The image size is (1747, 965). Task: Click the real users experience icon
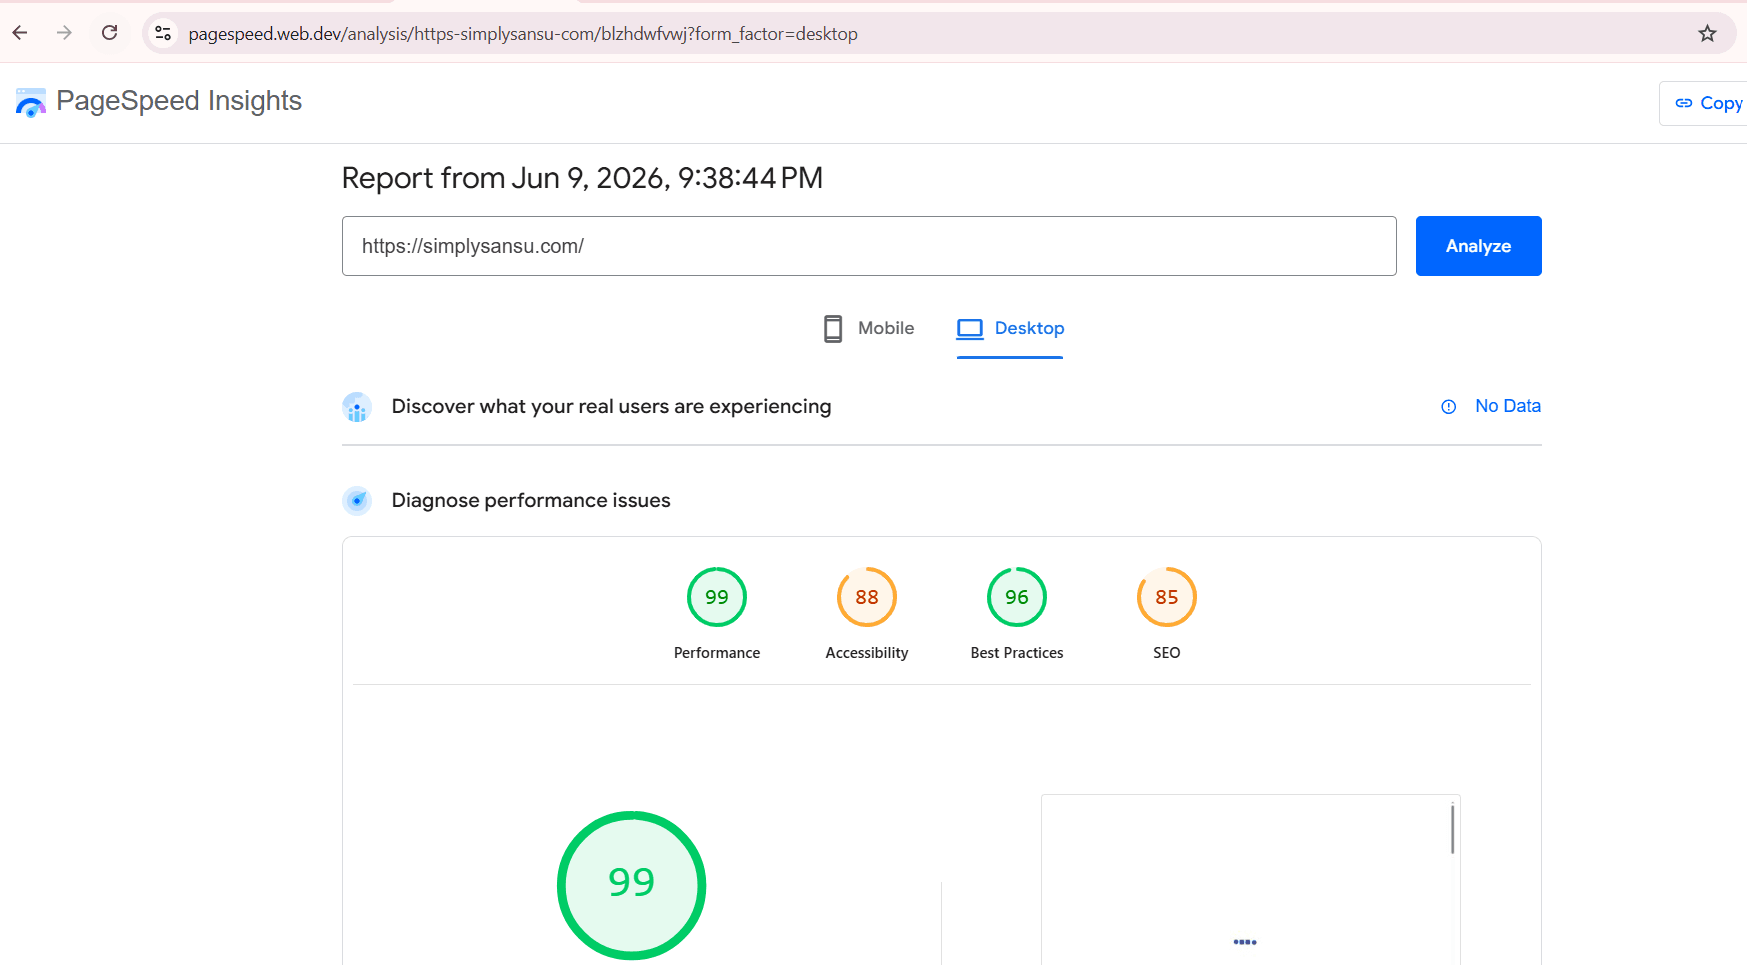tap(357, 407)
